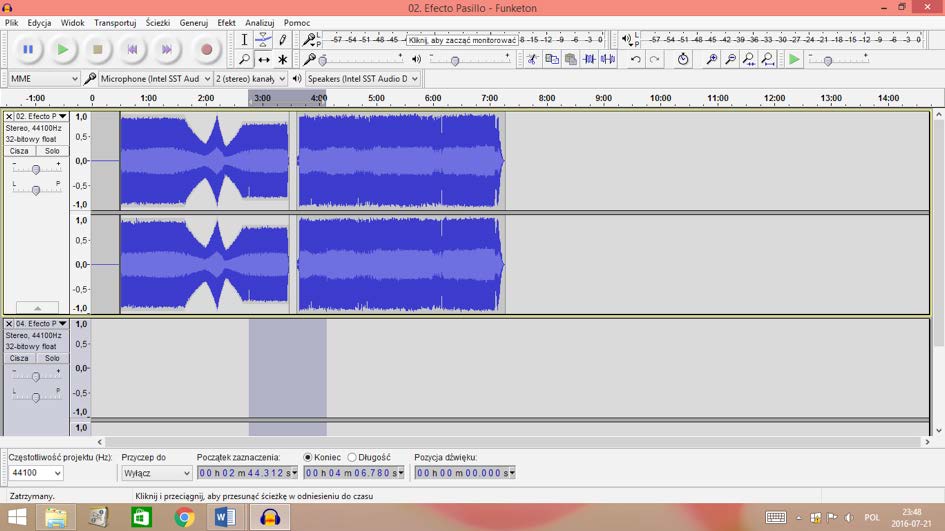The image size is (945, 531).
Task: Open the 2 (stereo) kanały dropdown
Action: (x=251, y=78)
